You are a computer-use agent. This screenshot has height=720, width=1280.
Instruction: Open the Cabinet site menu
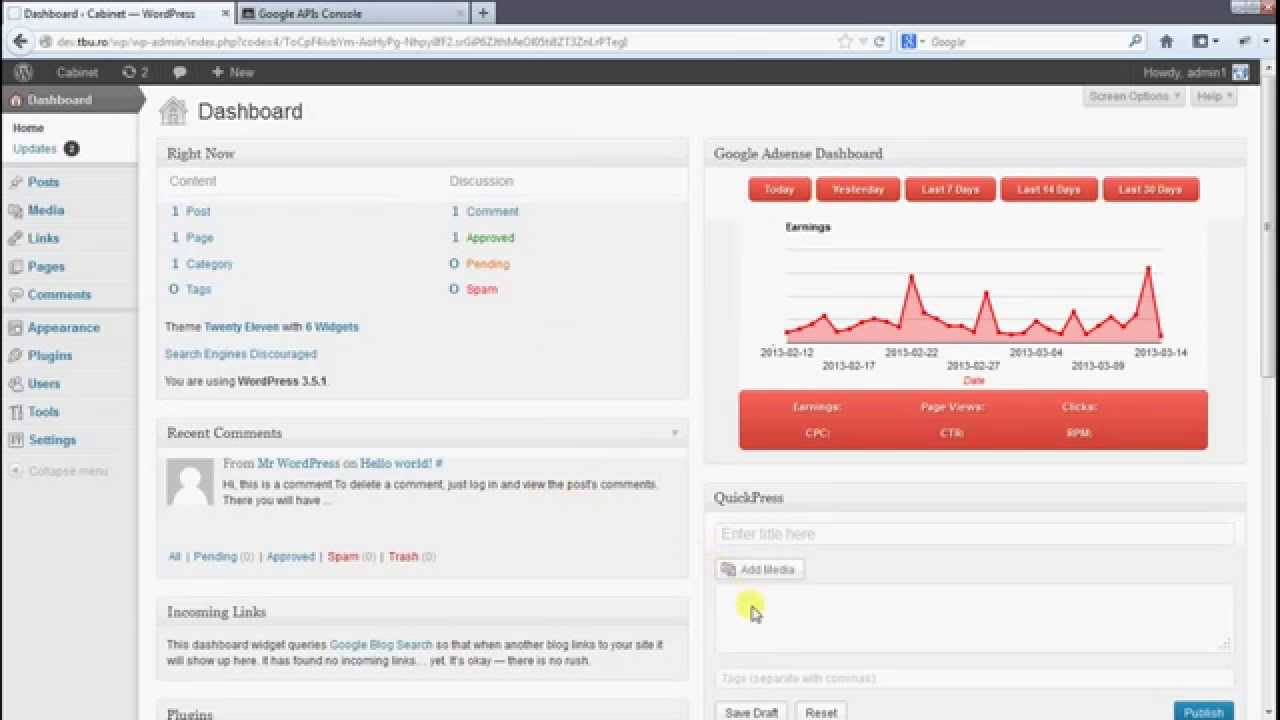point(77,72)
